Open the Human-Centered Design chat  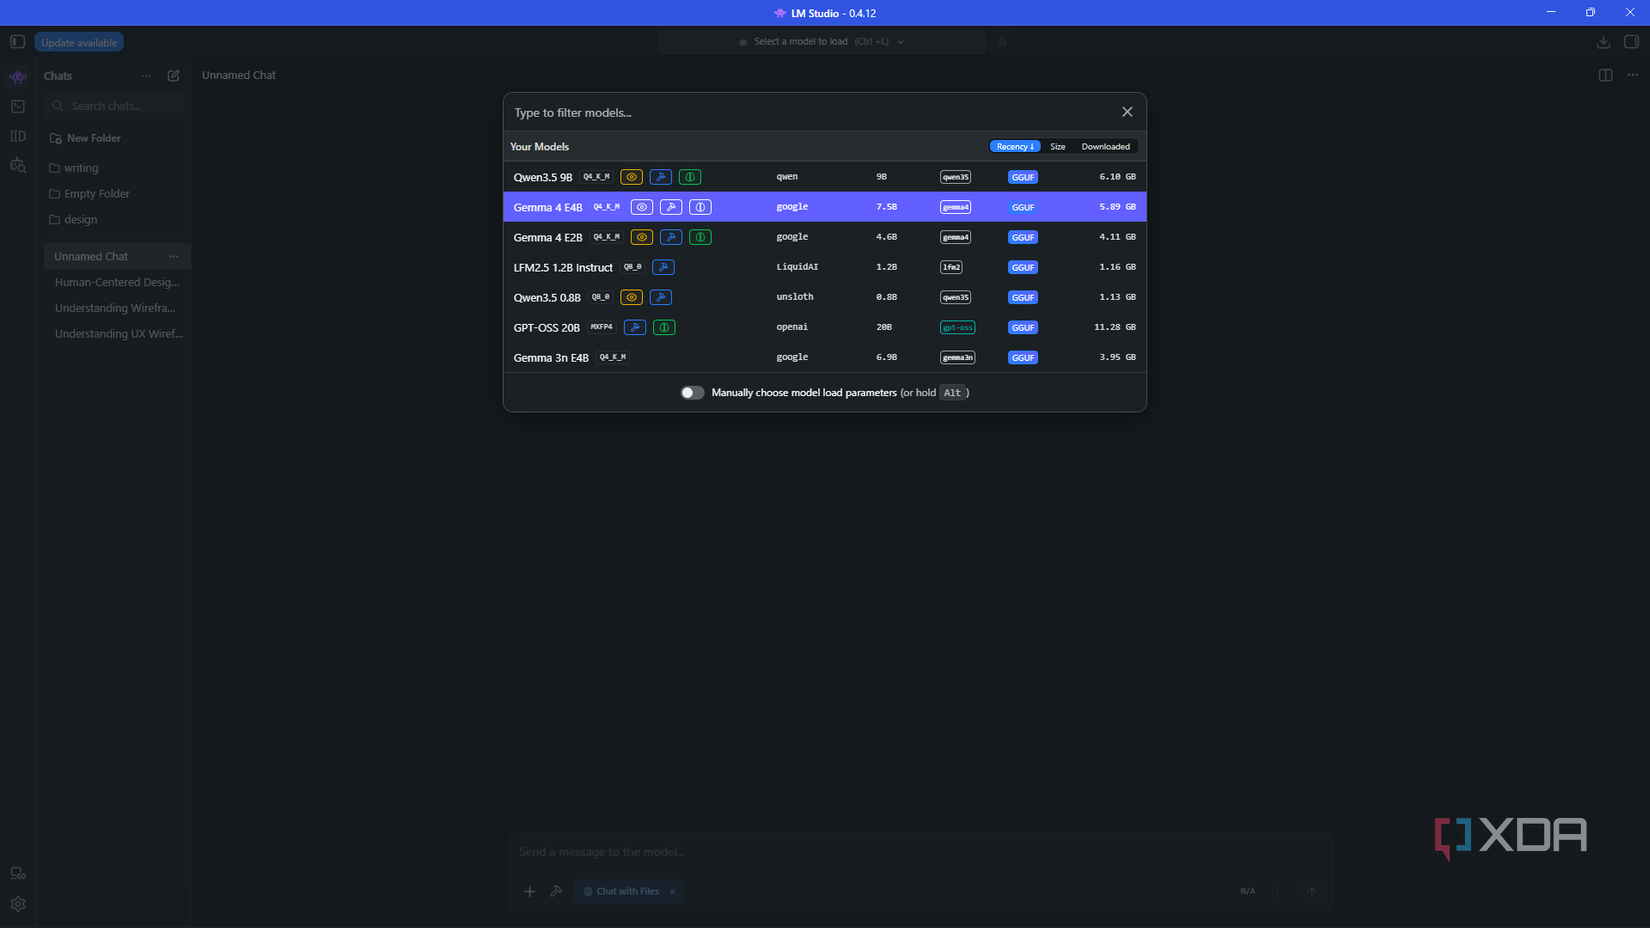coord(117,283)
